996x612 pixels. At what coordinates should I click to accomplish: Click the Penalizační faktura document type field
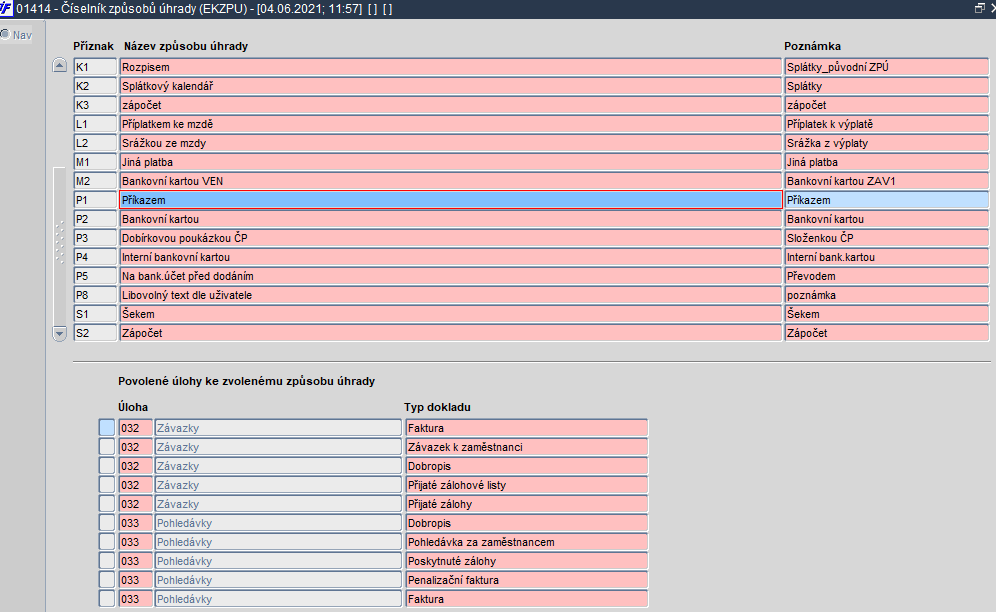(x=527, y=580)
